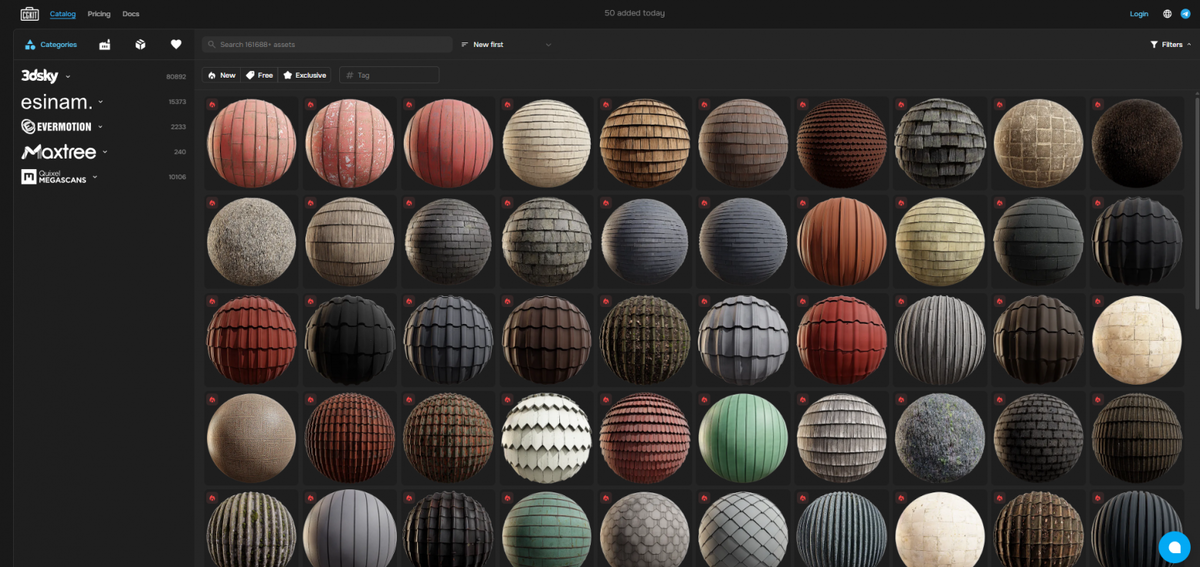Screen dimensions: 1200x567
Task: Click the Quixel Megascans brand logo
Action: (55, 177)
